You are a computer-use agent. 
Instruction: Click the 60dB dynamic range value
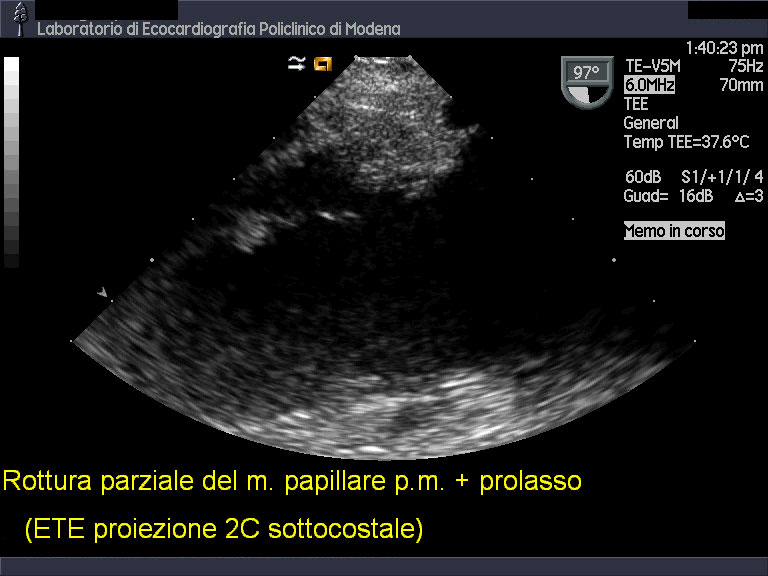click(643, 177)
